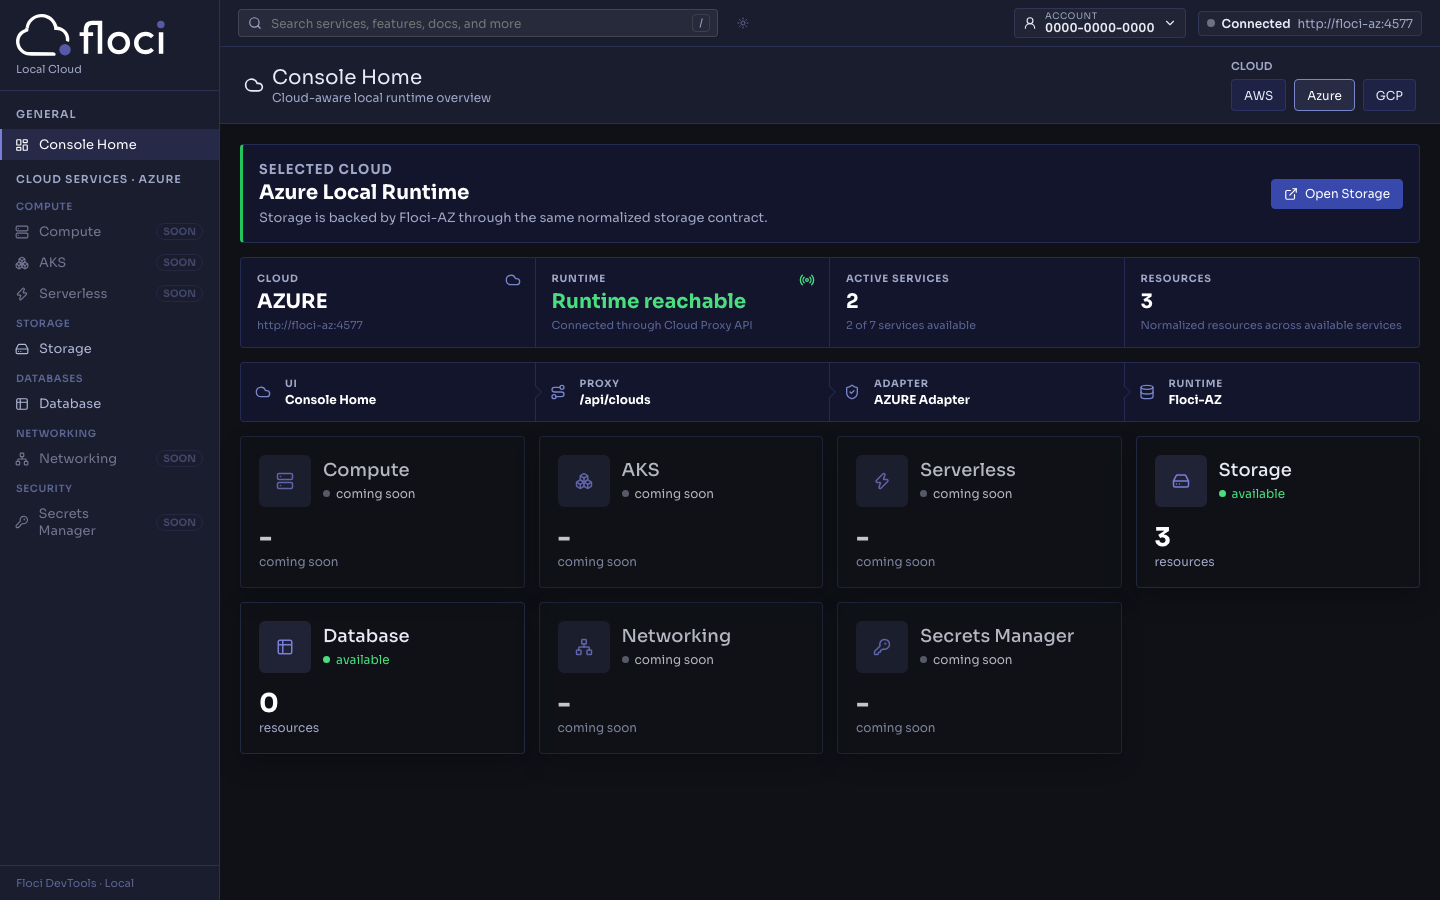The height and width of the screenshot is (900, 1440).
Task: Select AKS in the sidebar
Action: coord(110,262)
